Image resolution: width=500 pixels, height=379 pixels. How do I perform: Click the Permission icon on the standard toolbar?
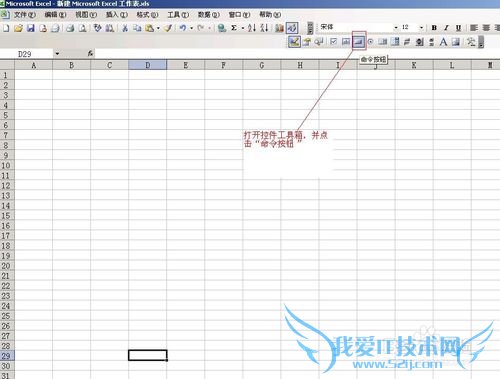[x=43, y=28]
